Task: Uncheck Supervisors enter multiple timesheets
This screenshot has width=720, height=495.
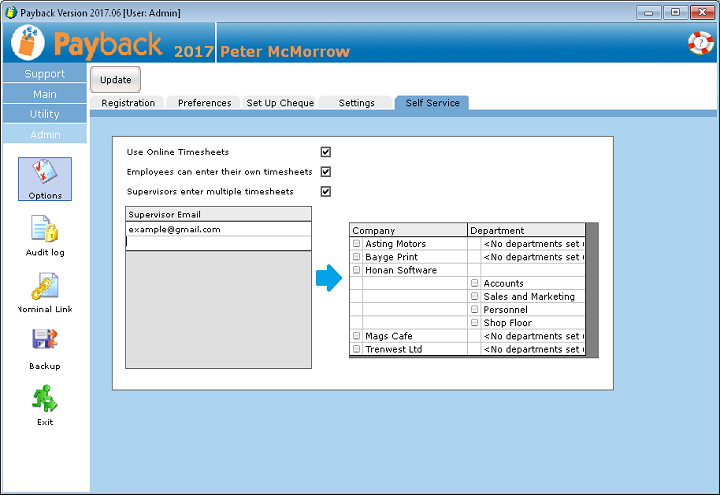Action: (x=326, y=191)
